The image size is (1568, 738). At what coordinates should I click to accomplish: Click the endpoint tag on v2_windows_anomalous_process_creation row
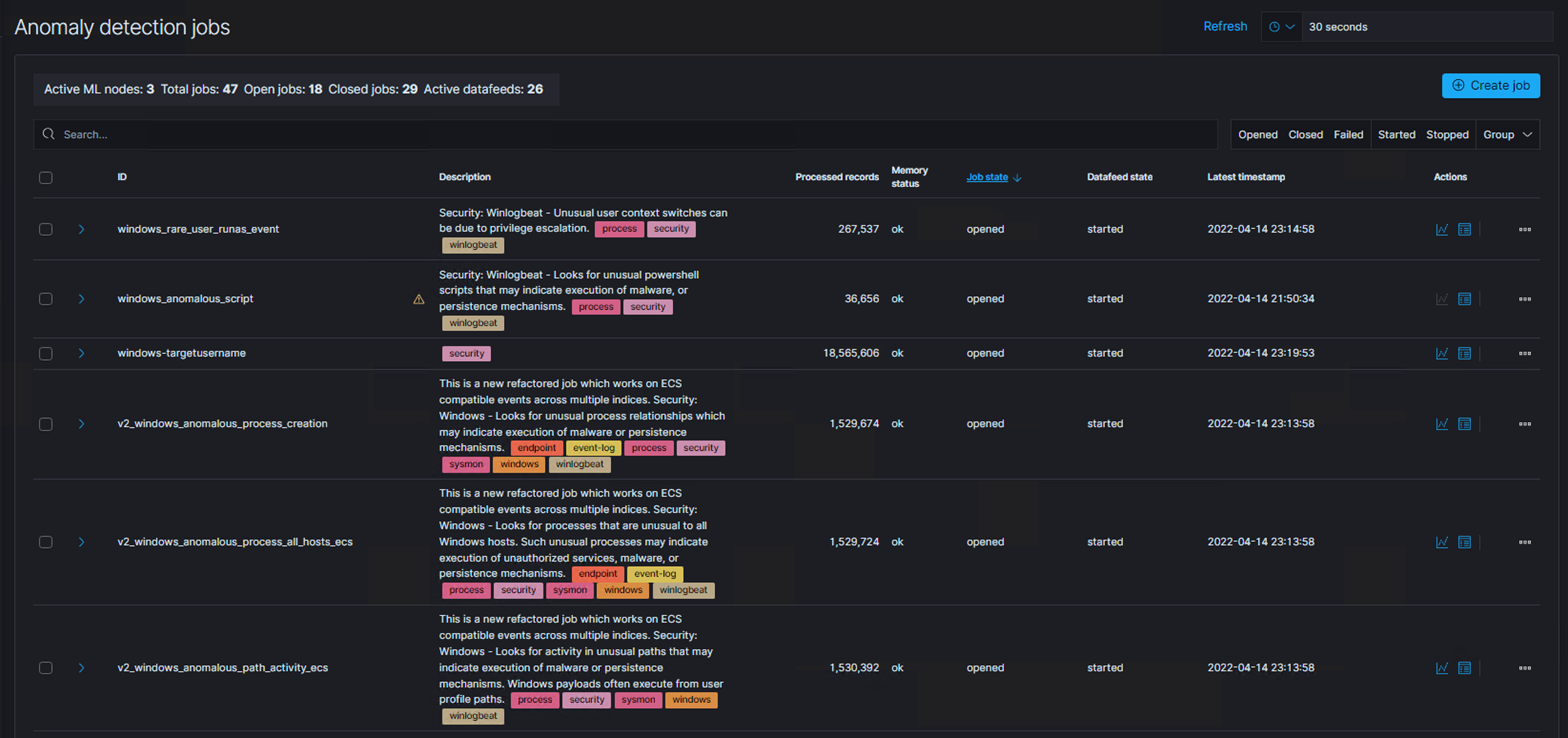(x=537, y=448)
